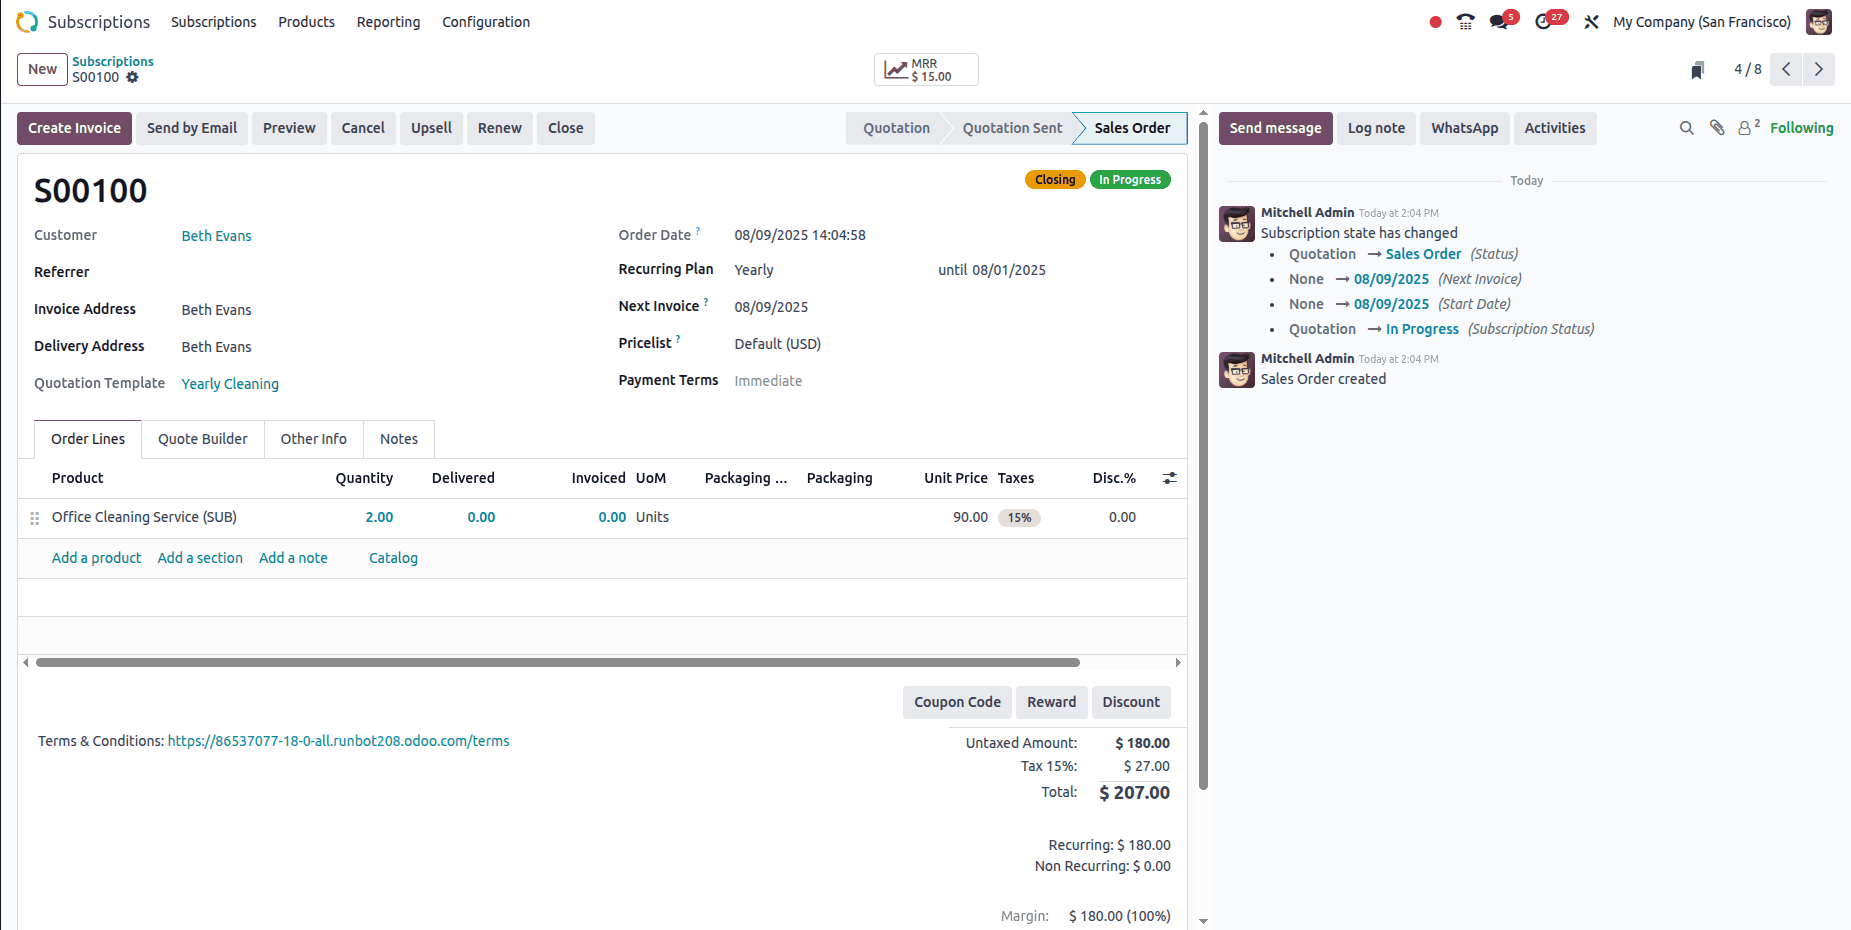Click the red recording indicator icon
Viewport: 1851px width, 930px height.
point(1435,22)
